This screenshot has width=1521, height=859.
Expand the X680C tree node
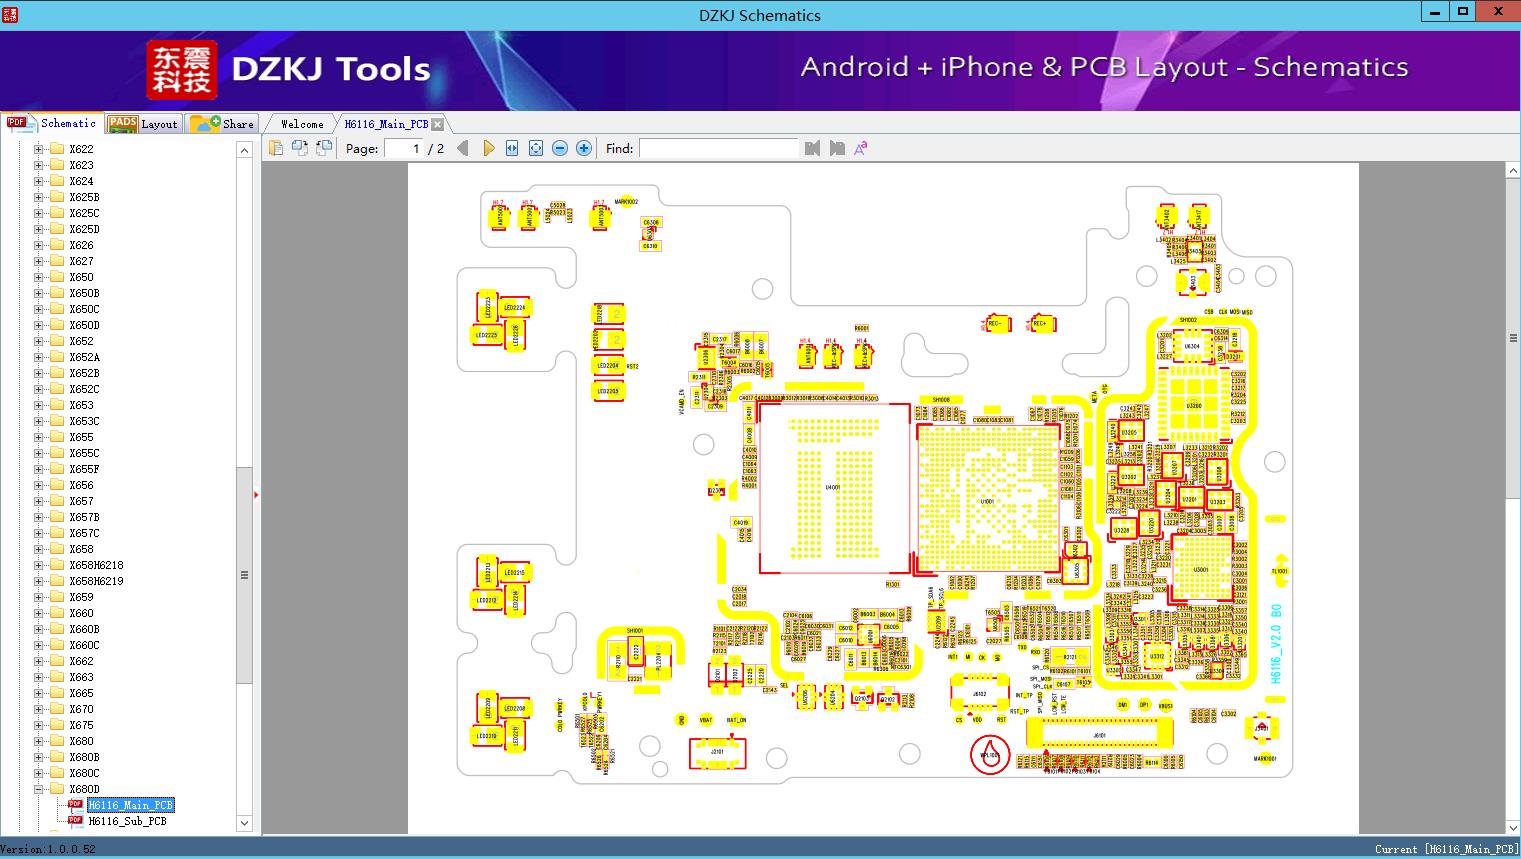tap(38, 773)
